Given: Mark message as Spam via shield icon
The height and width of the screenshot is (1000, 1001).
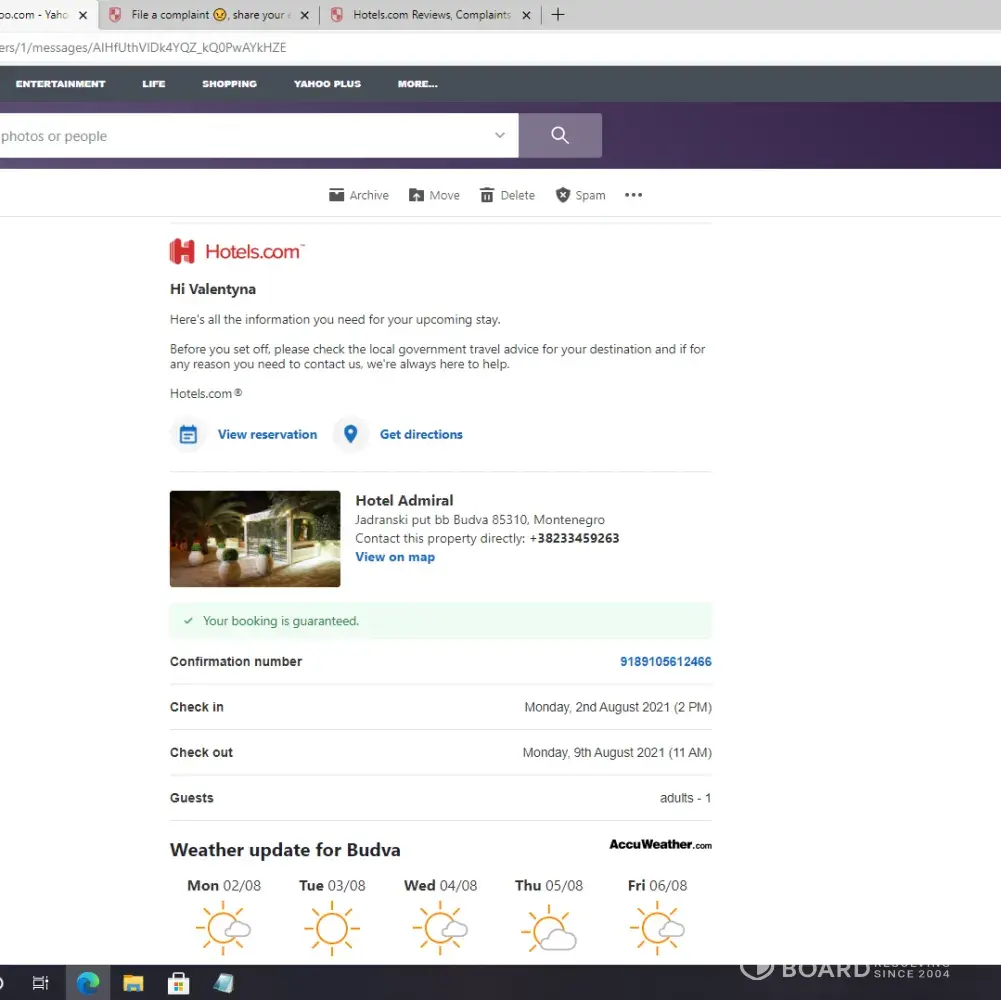Looking at the screenshot, I should coord(563,195).
